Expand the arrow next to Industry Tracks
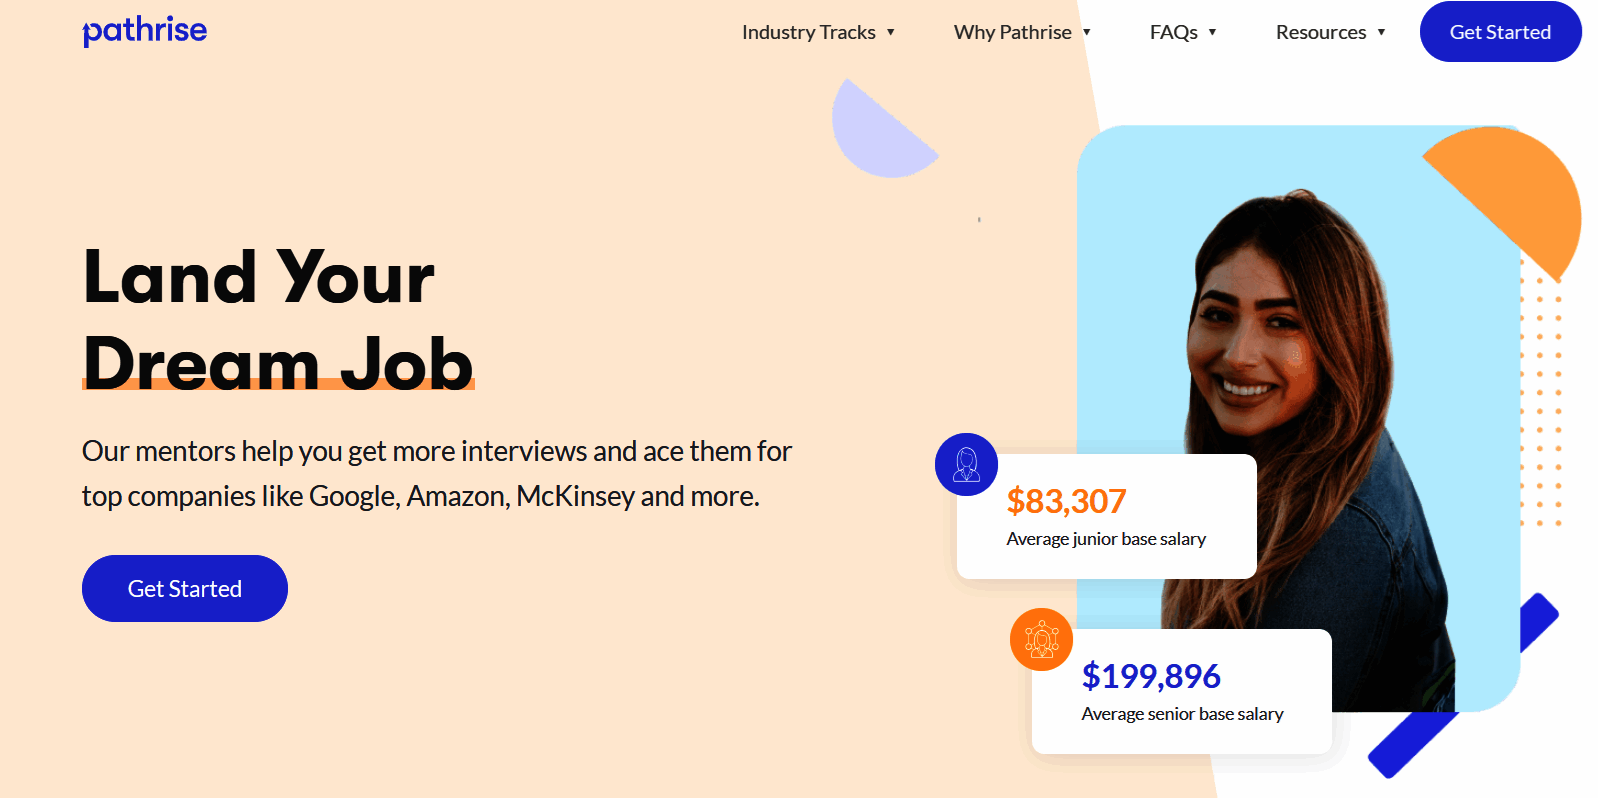The width and height of the screenshot is (1598, 798). tap(890, 32)
